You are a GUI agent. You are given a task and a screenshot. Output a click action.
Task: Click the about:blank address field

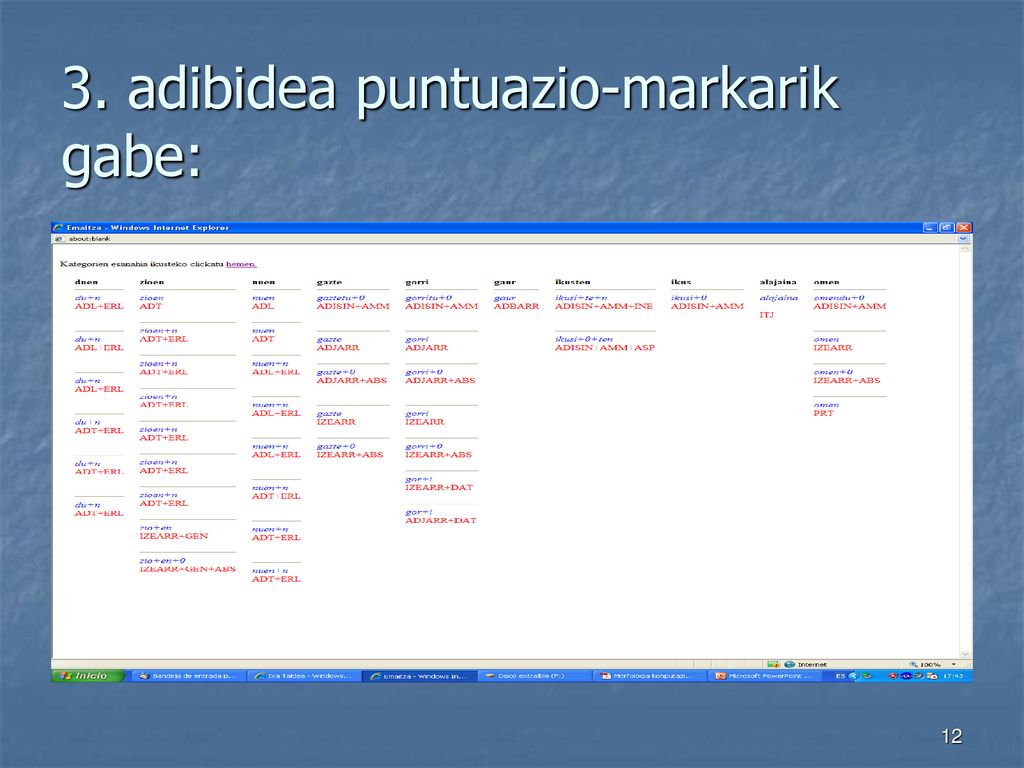(x=506, y=239)
